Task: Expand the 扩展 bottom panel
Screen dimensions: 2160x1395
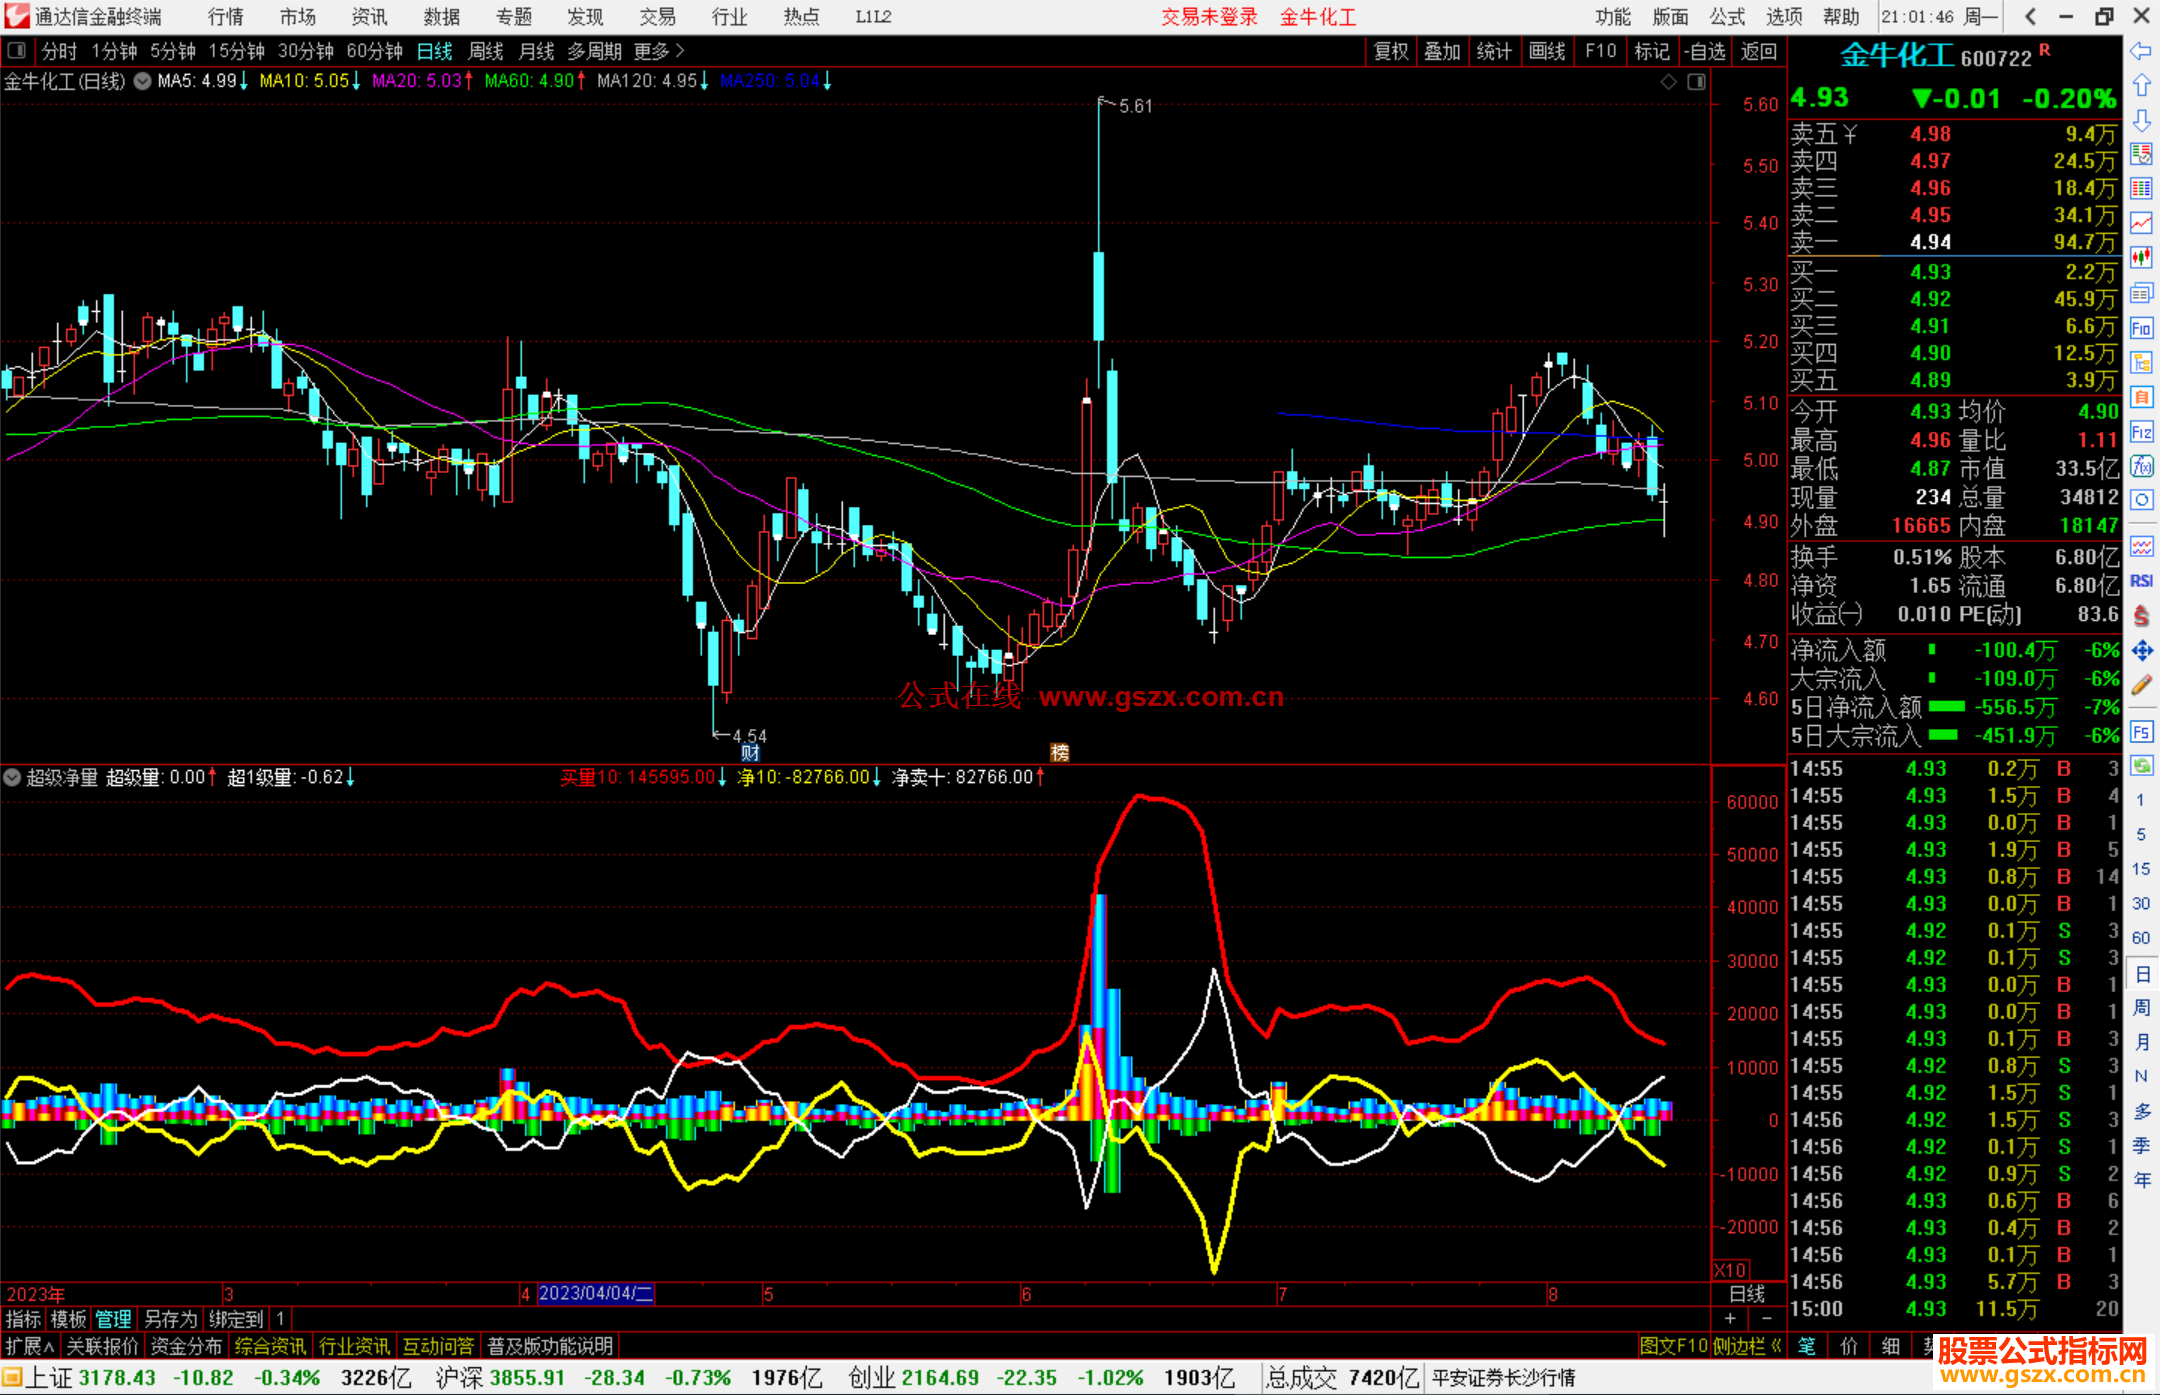Action: point(30,1346)
